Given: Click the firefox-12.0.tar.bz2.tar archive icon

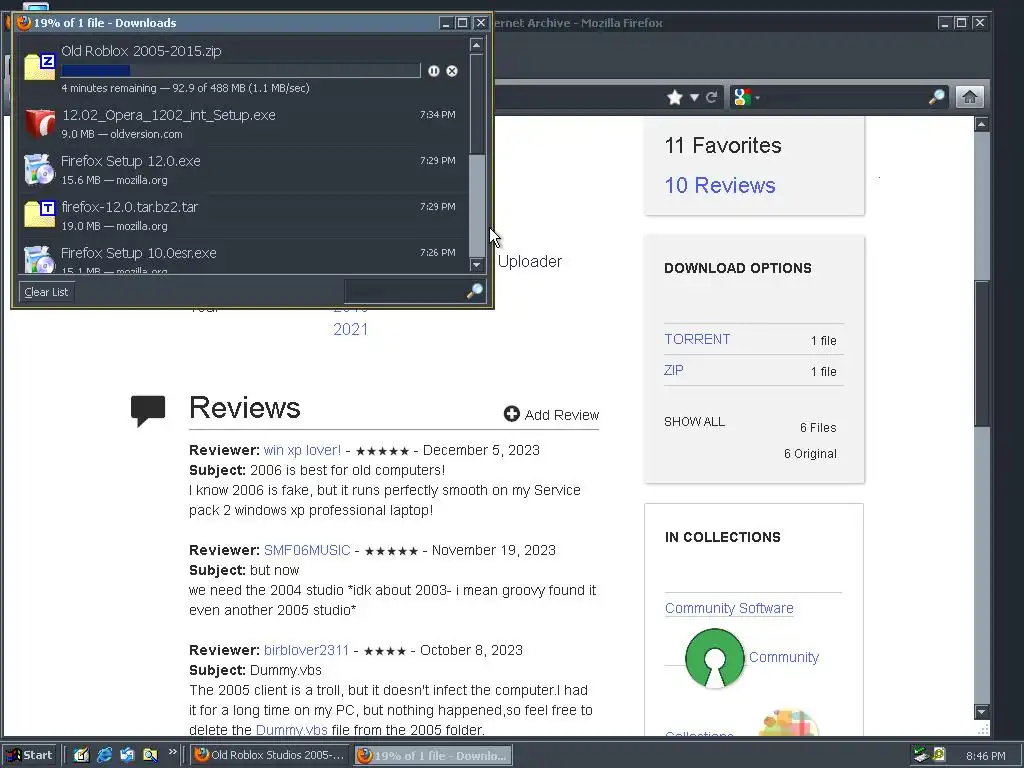Looking at the screenshot, I should tap(40, 215).
